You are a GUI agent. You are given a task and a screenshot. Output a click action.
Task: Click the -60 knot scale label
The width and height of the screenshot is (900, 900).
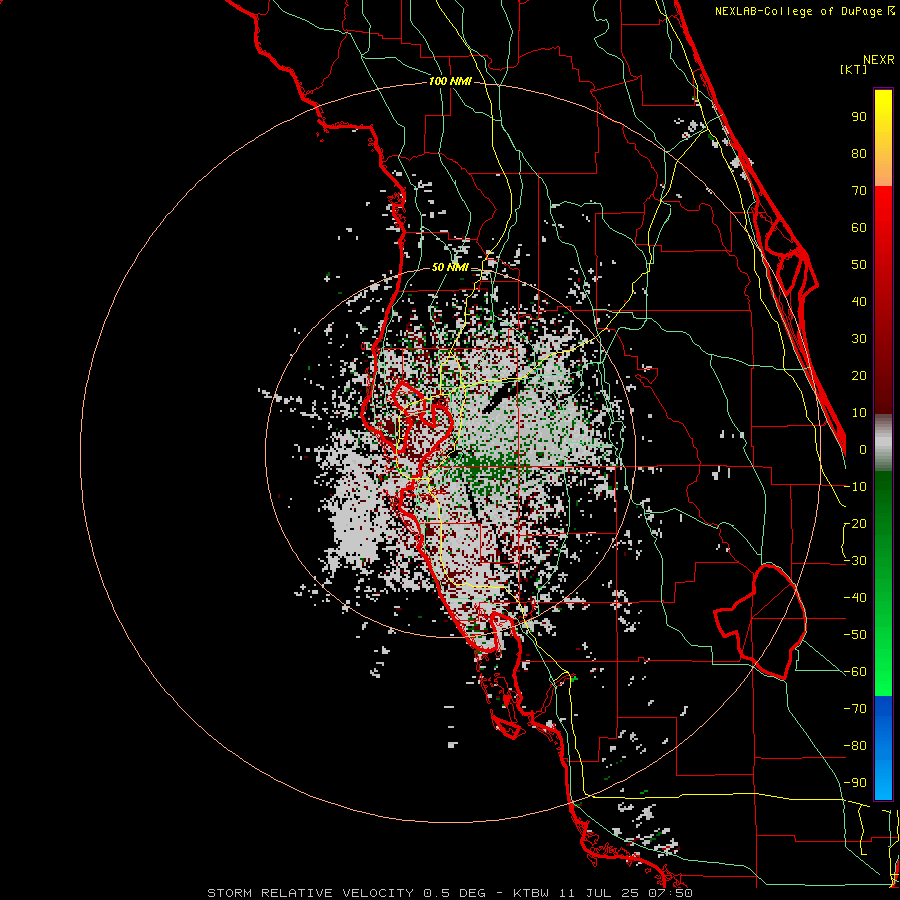[855, 672]
